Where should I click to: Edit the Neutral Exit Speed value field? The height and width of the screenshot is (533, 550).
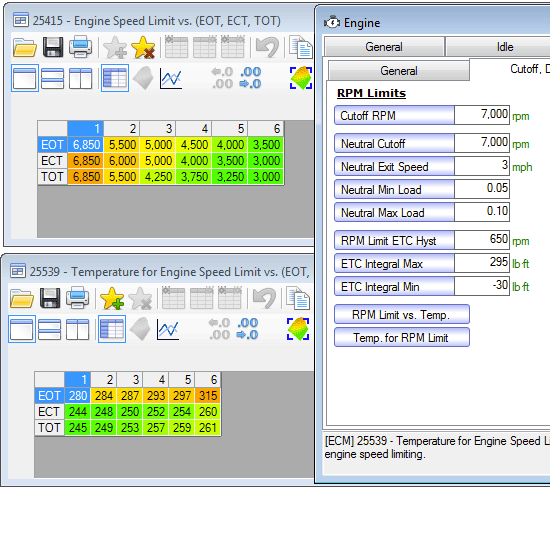tap(482, 166)
